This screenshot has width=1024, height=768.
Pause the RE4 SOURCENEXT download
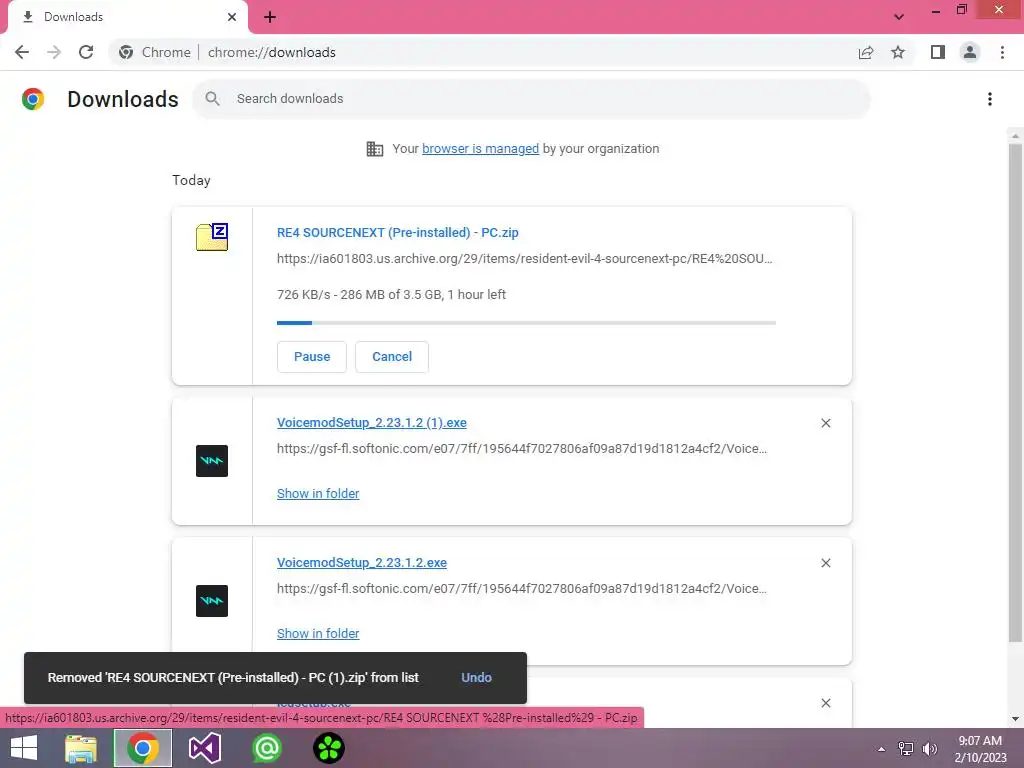312,357
